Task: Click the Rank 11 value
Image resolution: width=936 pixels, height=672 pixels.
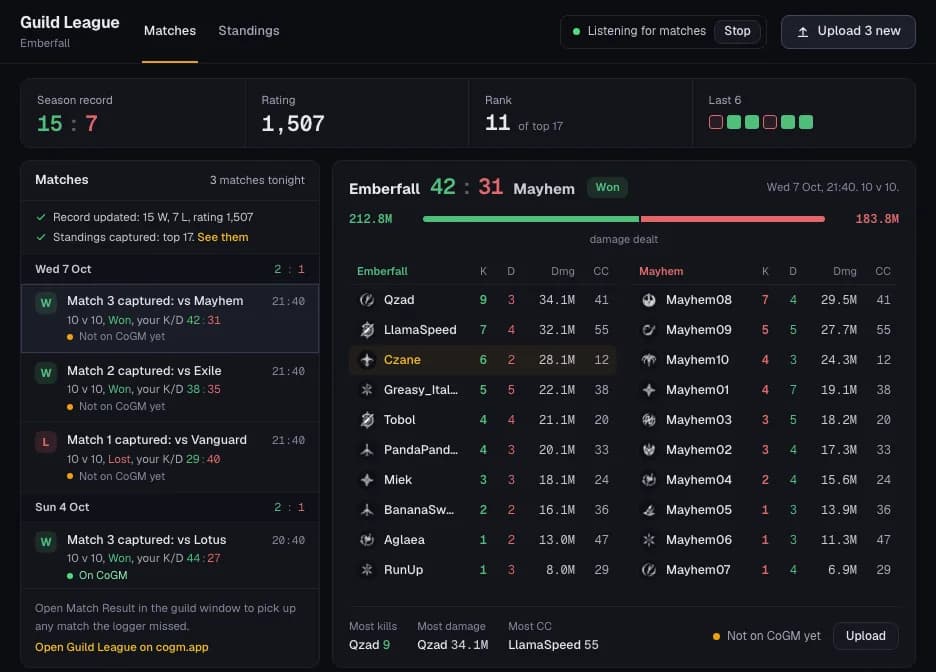Action: point(497,123)
